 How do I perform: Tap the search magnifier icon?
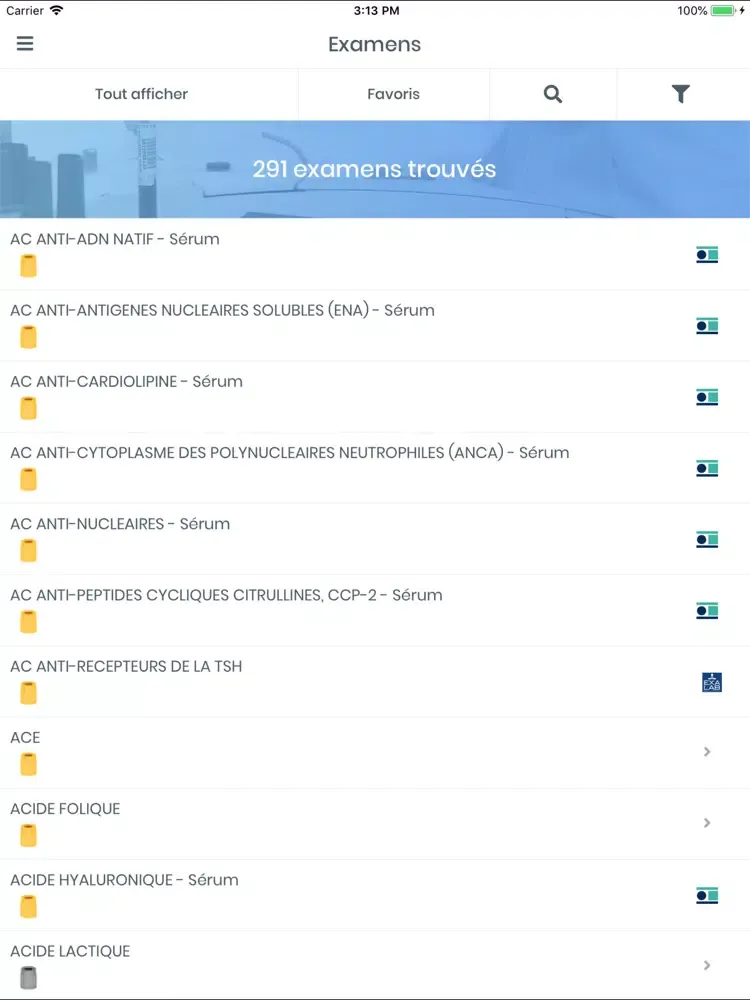pyautogui.click(x=553, y=94)
